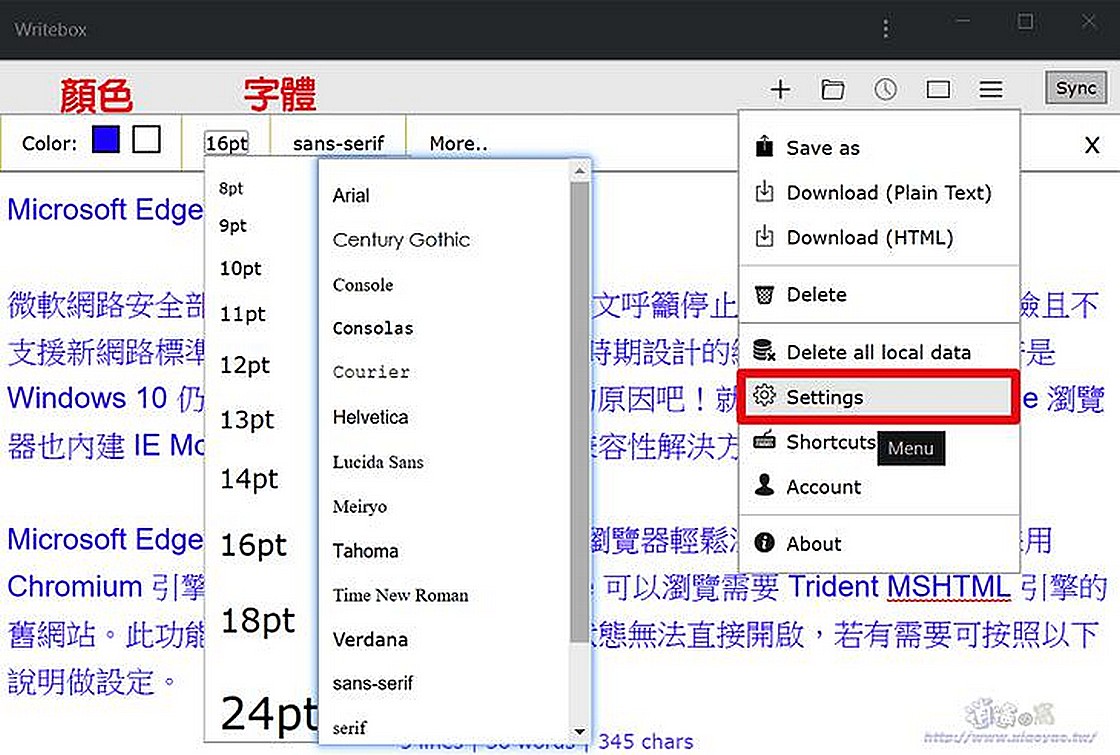Image resolution: width=1120 pixels, height=755 pixels.
Task: Close the formatting bar with X
Action: [x=1091, y=145]
